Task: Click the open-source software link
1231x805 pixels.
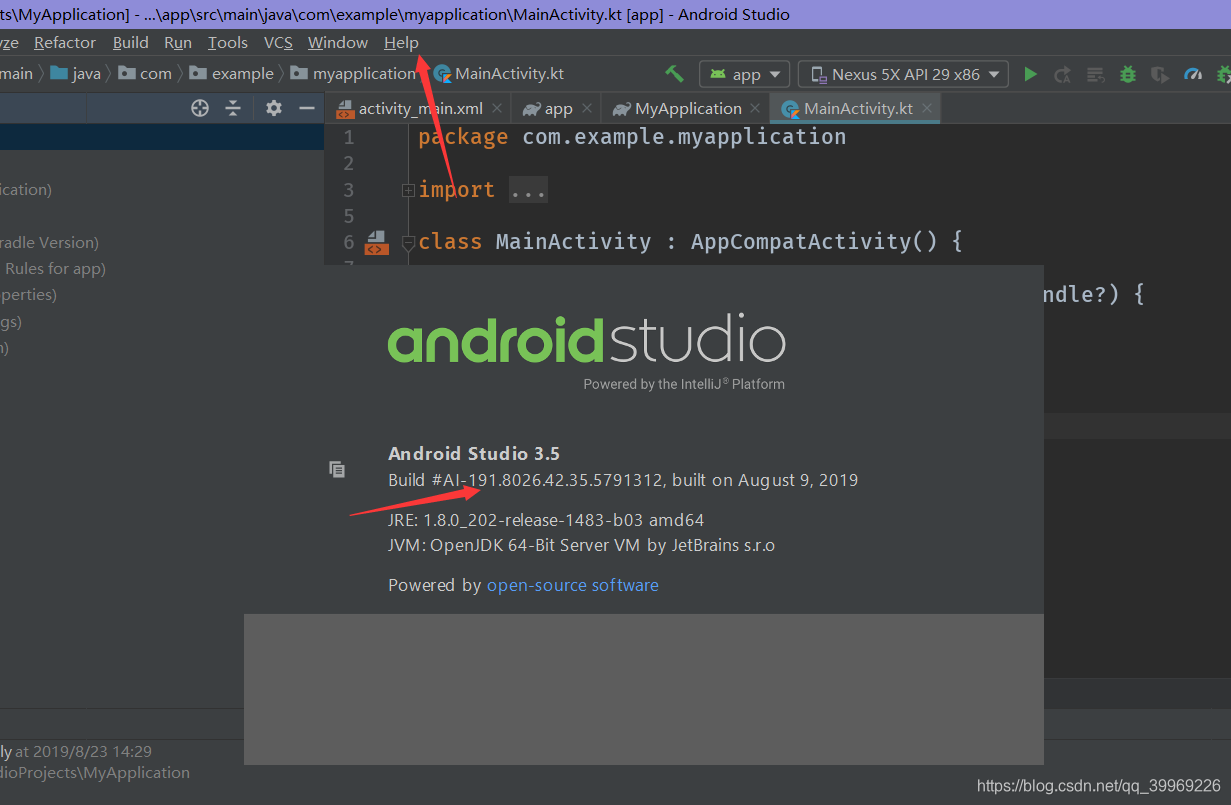Action: 572,585
